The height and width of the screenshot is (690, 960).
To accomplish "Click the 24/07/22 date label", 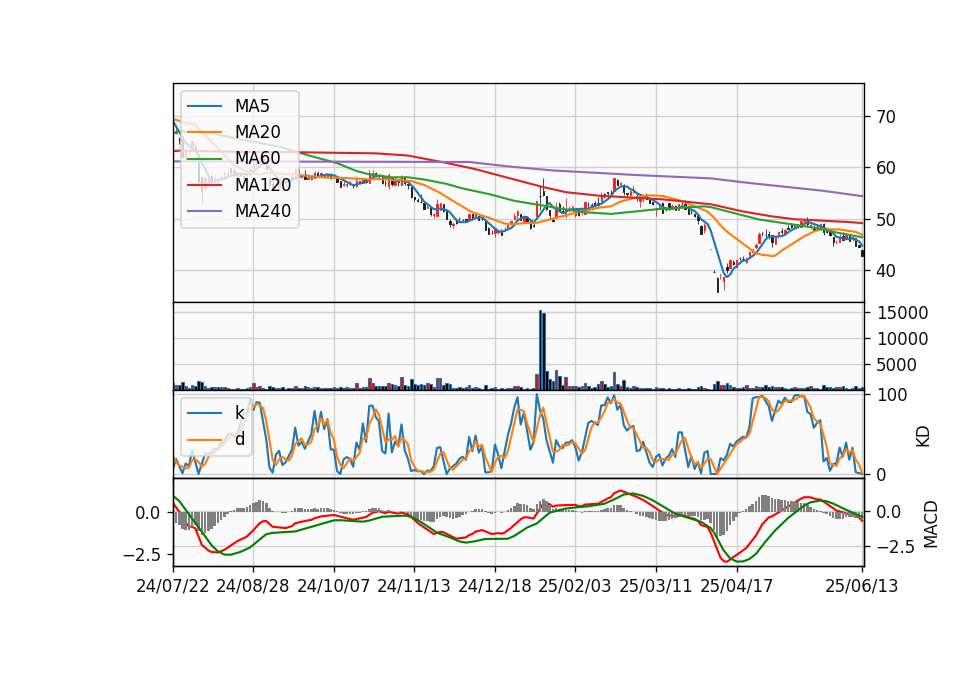I will pyautogui.click(x=173, y=586).
